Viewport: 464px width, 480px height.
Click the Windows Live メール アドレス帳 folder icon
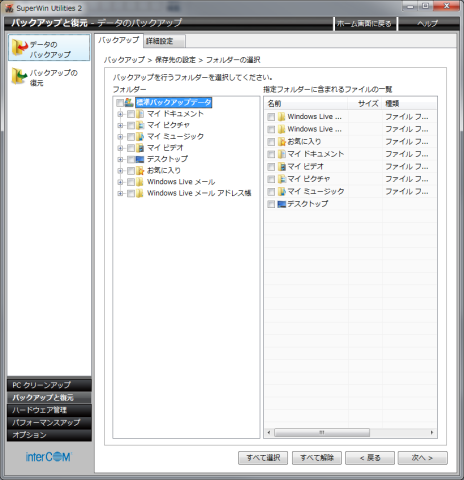click(140, 193)
